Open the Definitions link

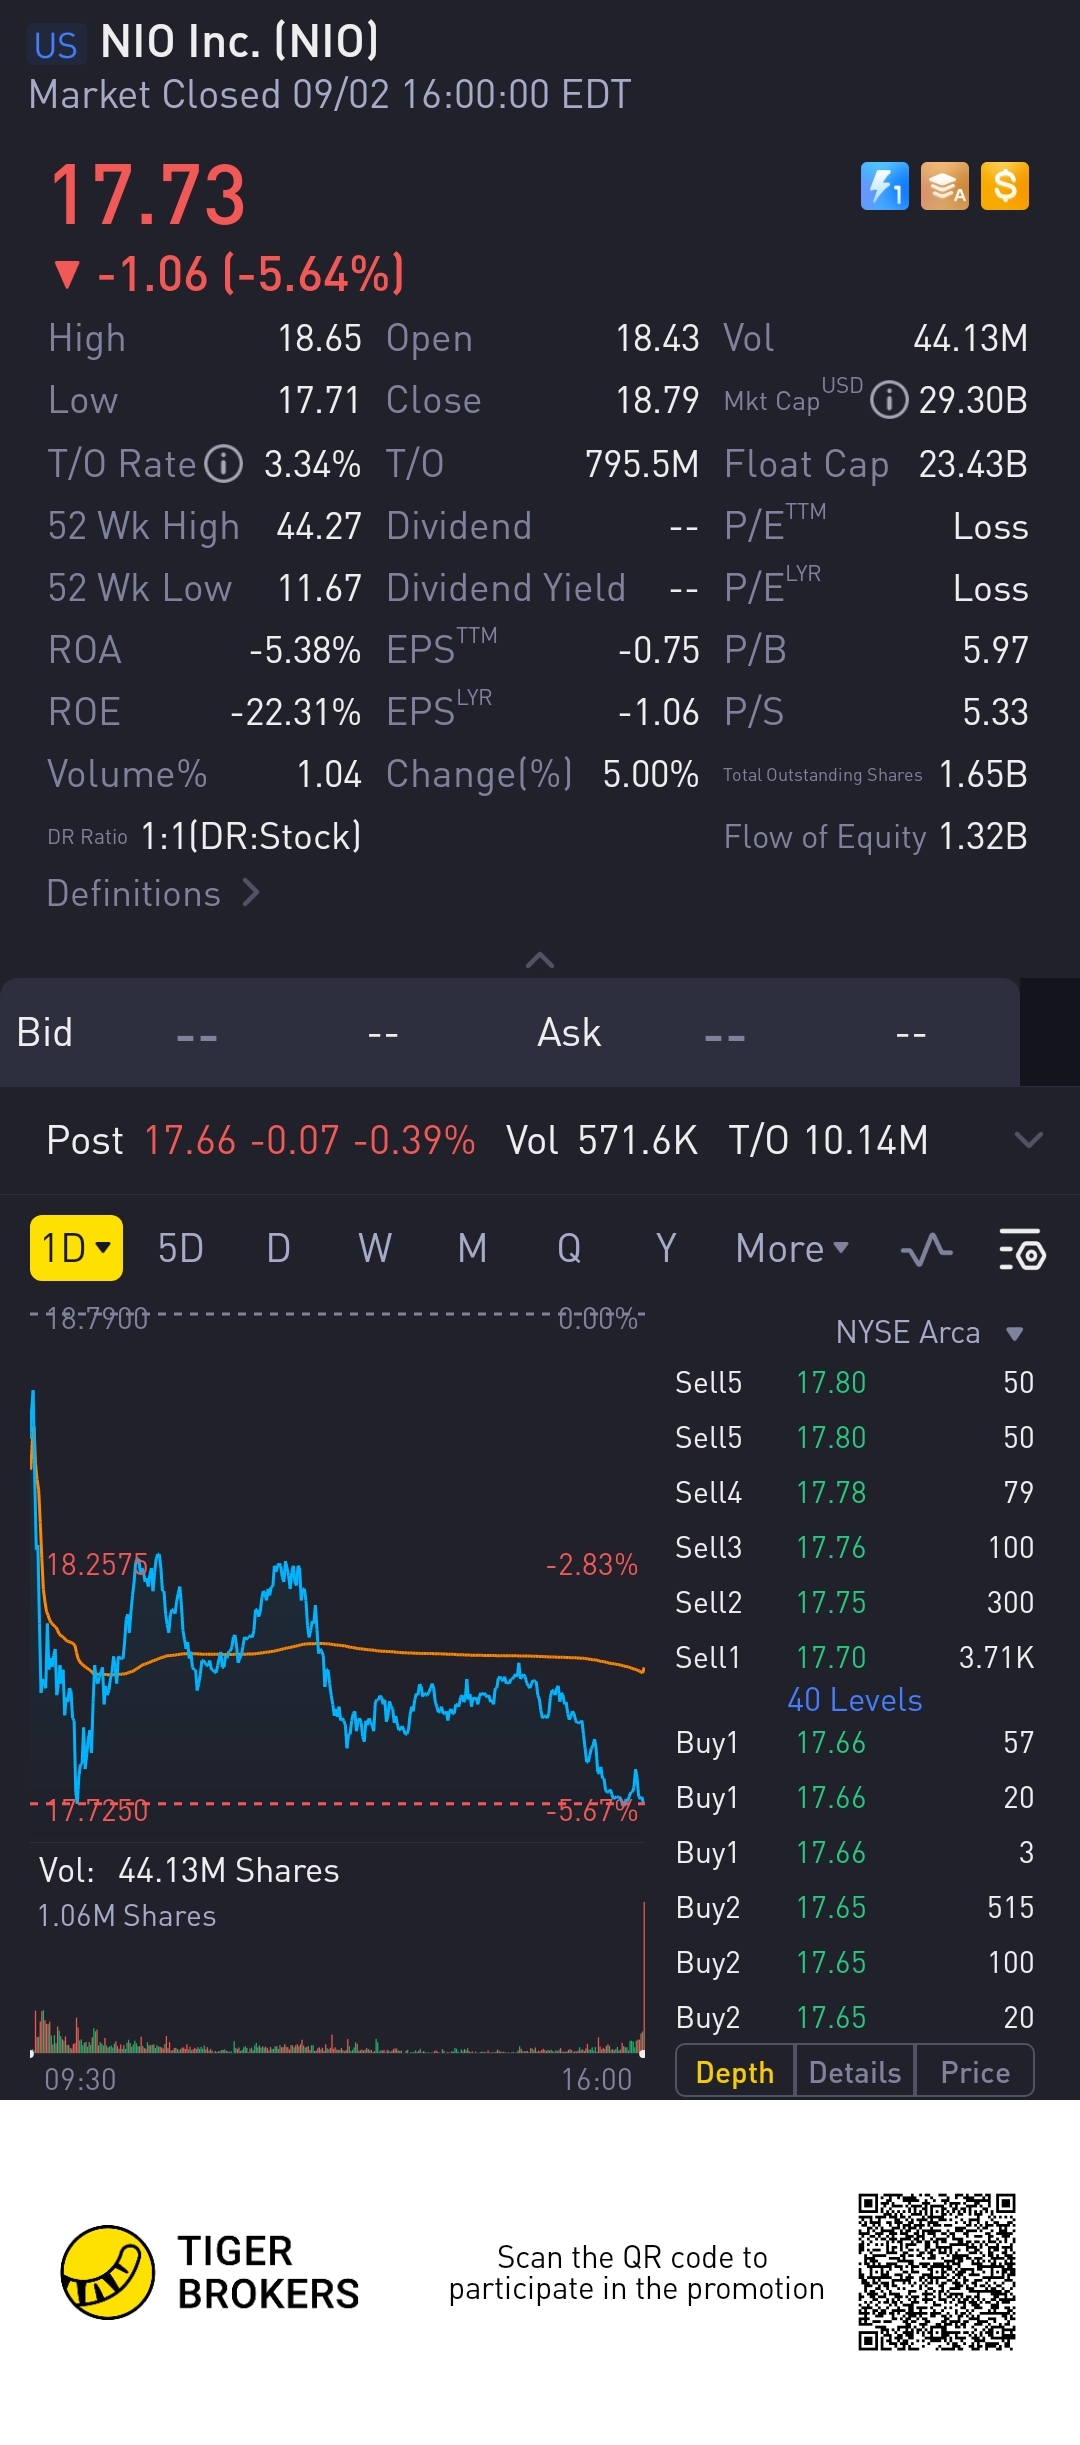tap(153, 893)
